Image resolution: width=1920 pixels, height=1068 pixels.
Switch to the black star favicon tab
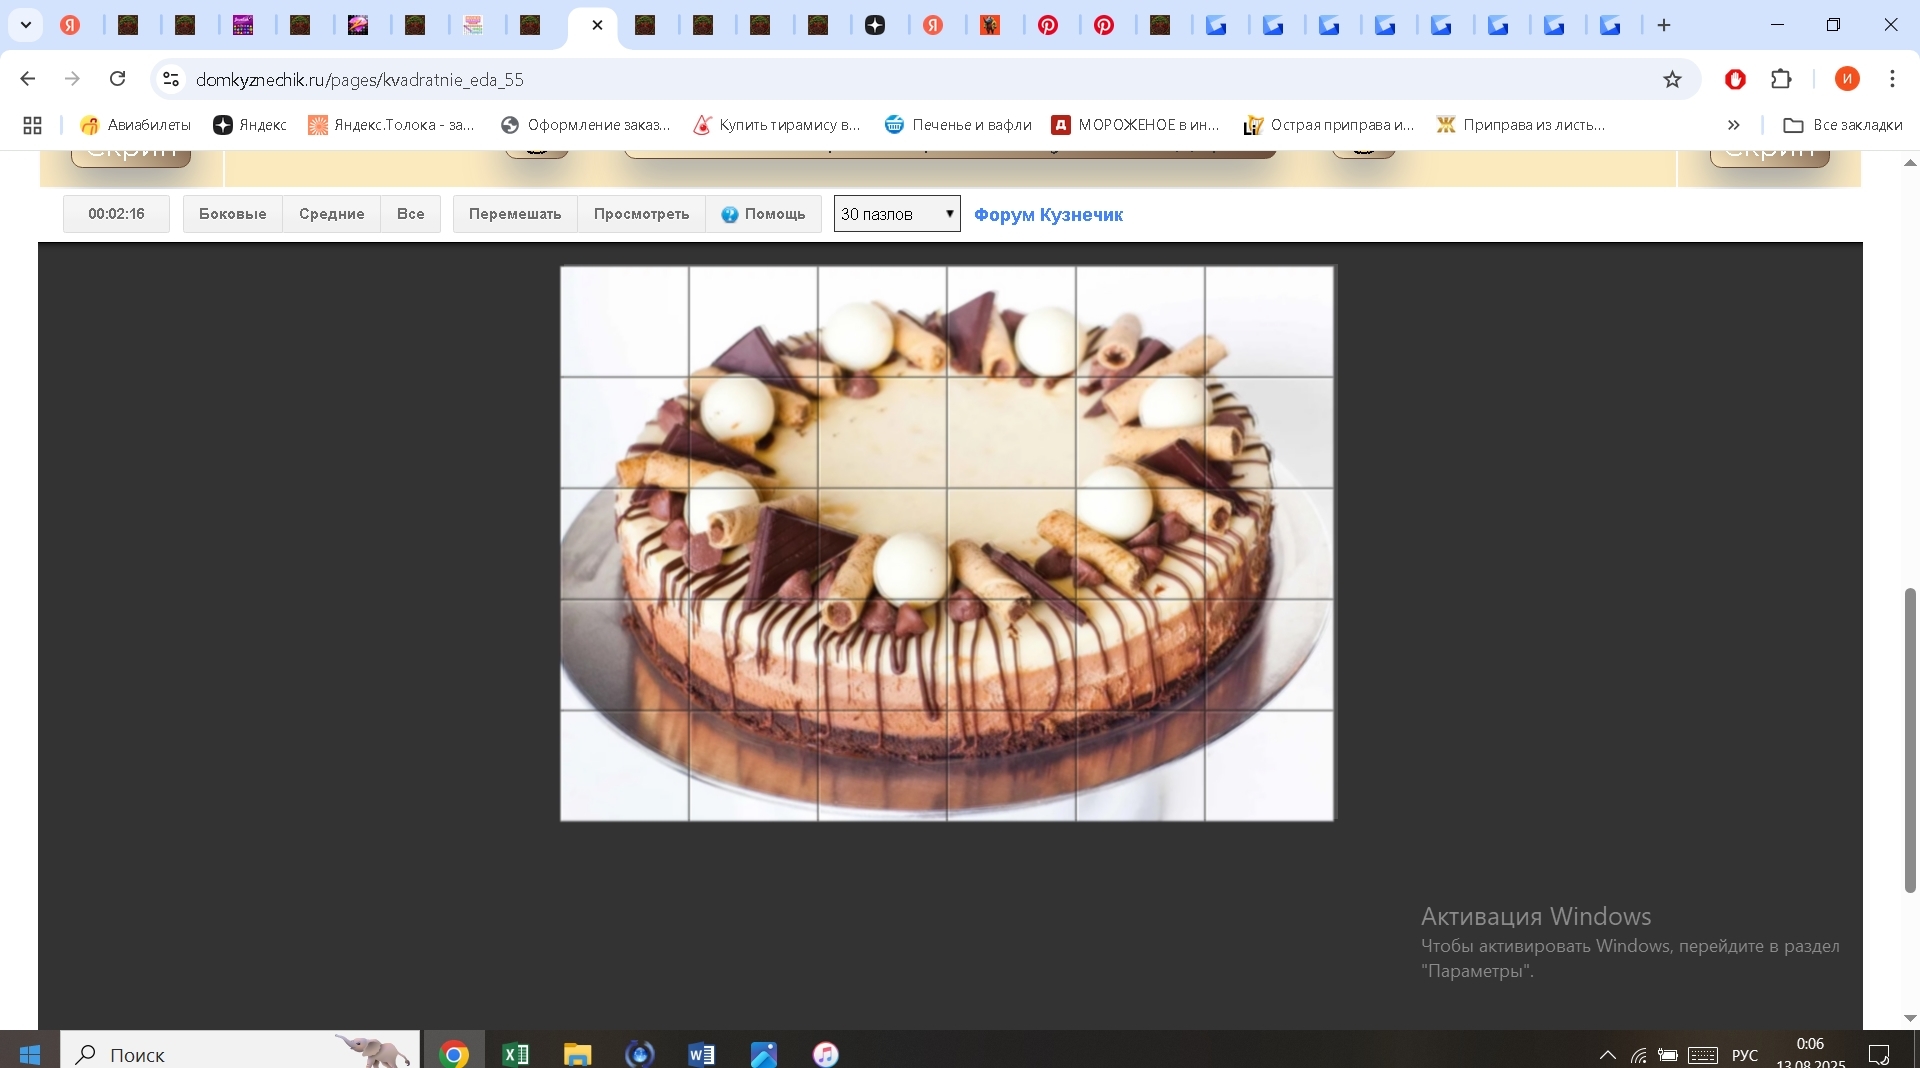pyautogui.click(x=875, y=25)
